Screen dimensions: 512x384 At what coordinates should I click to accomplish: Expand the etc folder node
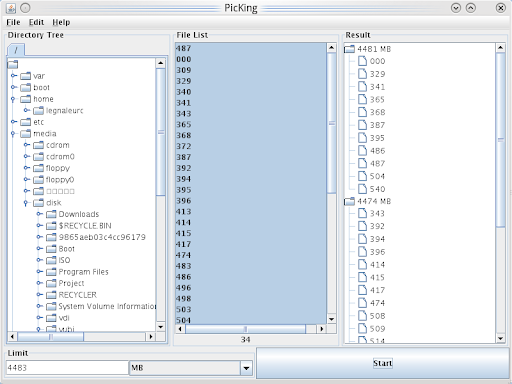point(14,122)
